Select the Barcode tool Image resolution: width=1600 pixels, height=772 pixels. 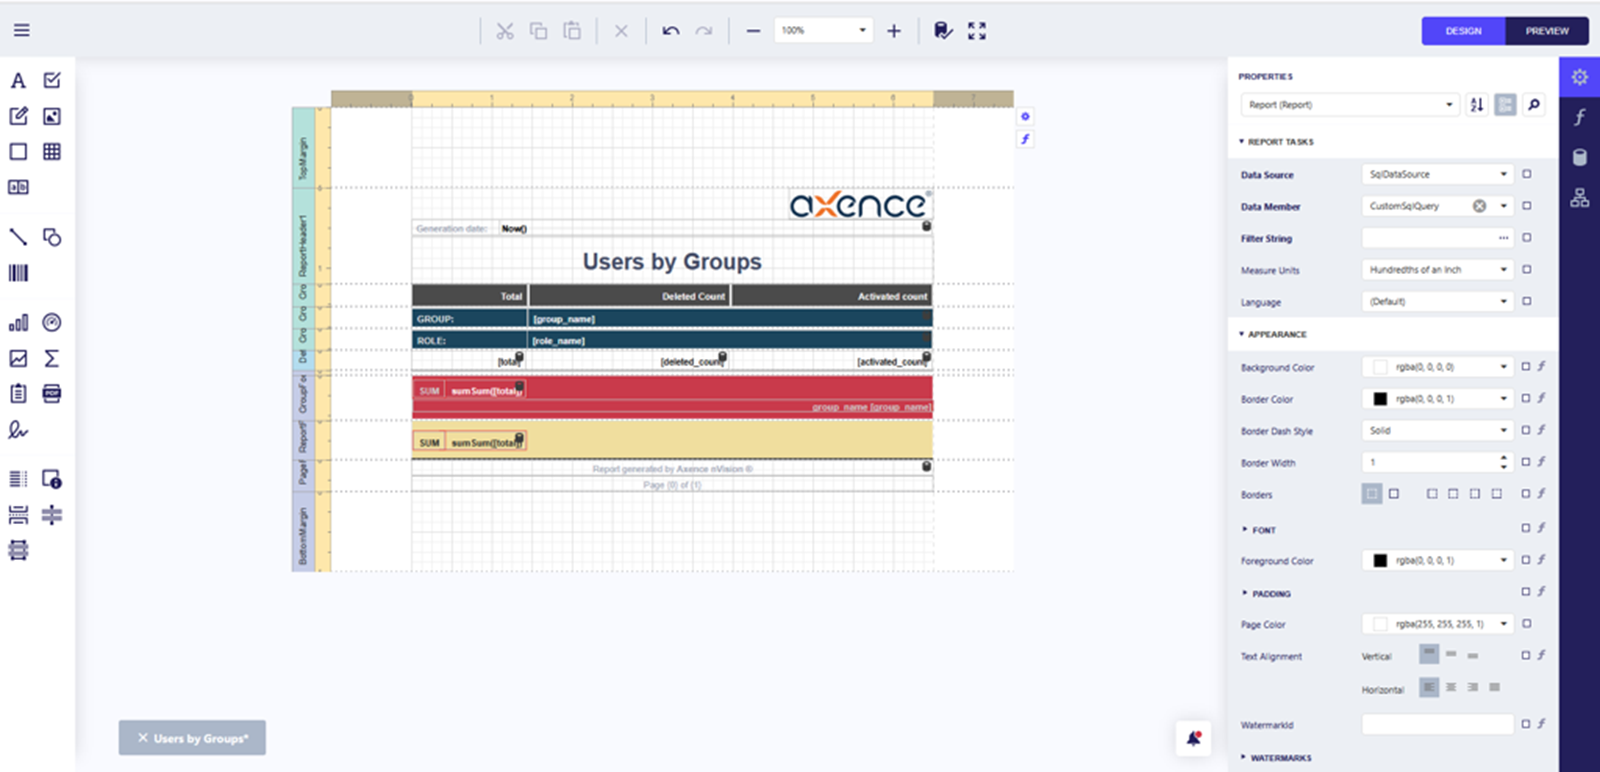[18, 273]
